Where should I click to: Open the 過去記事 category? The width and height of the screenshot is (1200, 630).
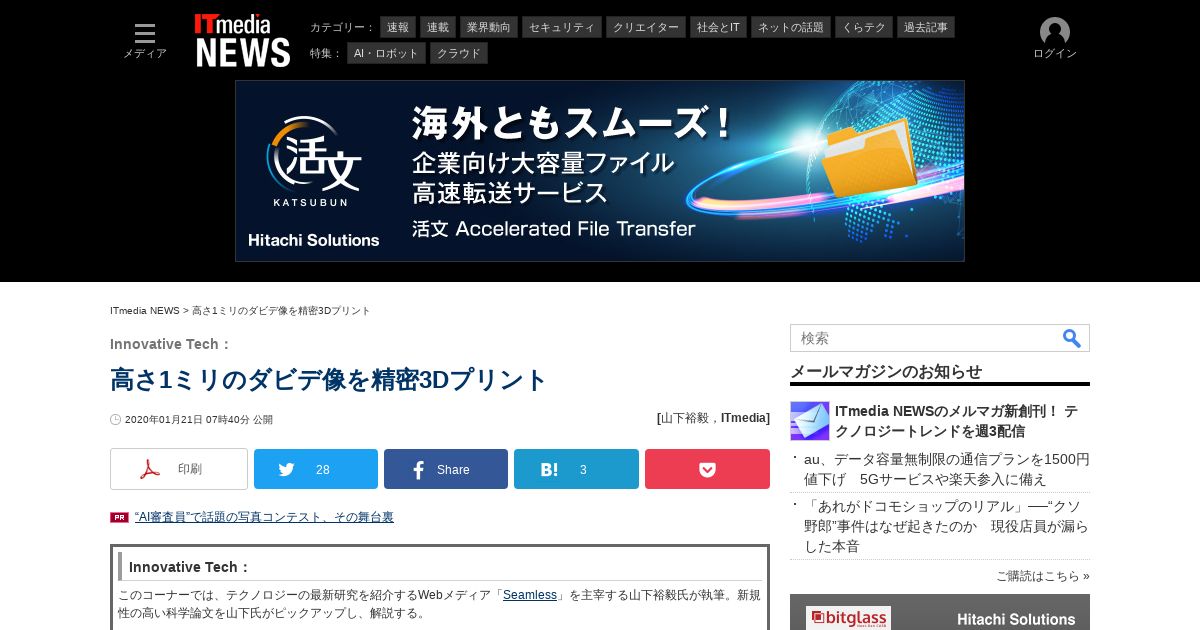pyautogui.click(x=926, y=27)
